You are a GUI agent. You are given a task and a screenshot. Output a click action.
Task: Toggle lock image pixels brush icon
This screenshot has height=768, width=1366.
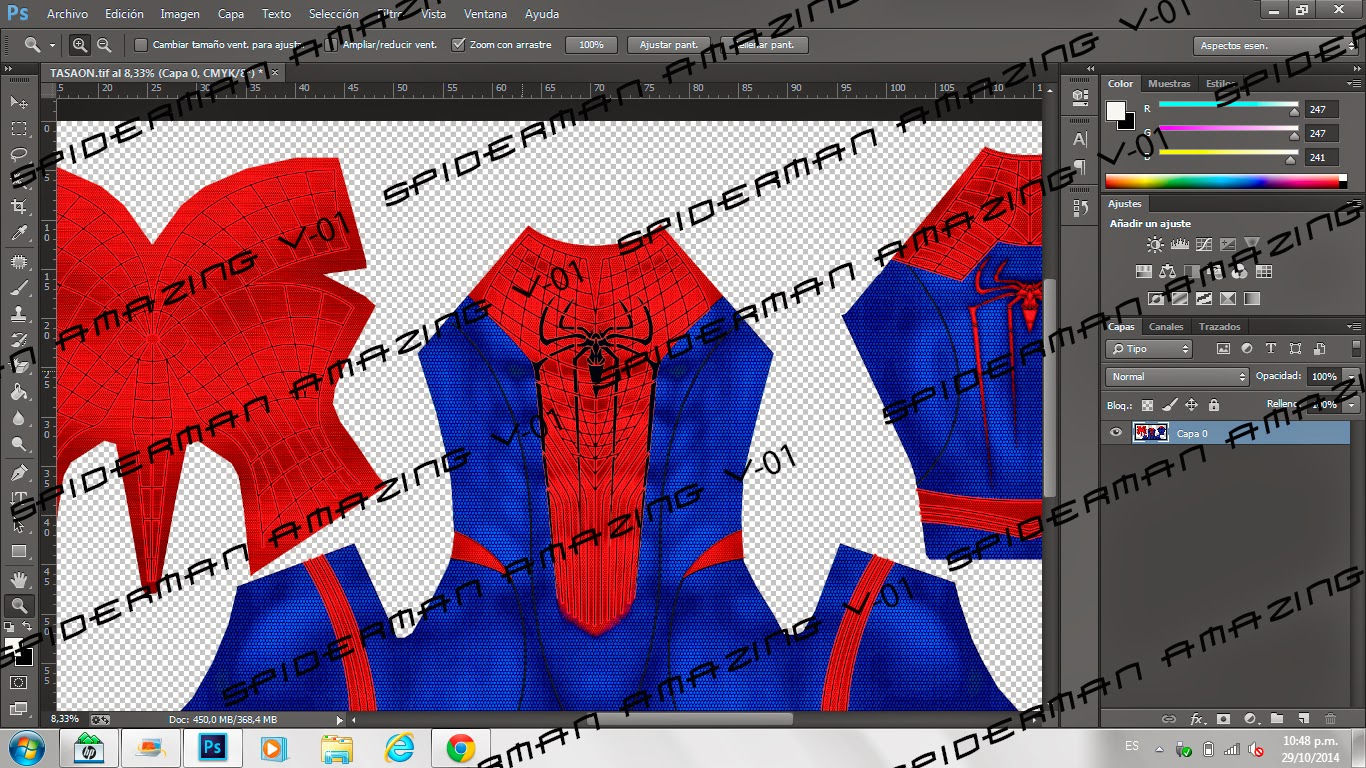point(1170,405)
